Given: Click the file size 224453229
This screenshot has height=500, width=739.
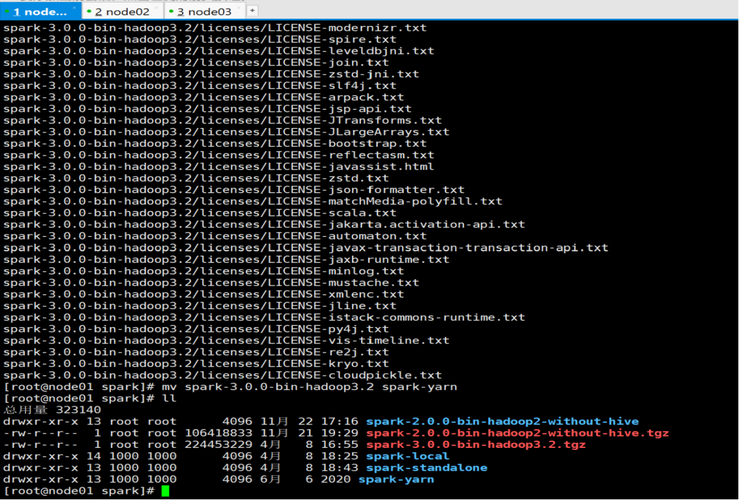Looking at the screenshot, I should pyautogui.click(x=218, y=445).
